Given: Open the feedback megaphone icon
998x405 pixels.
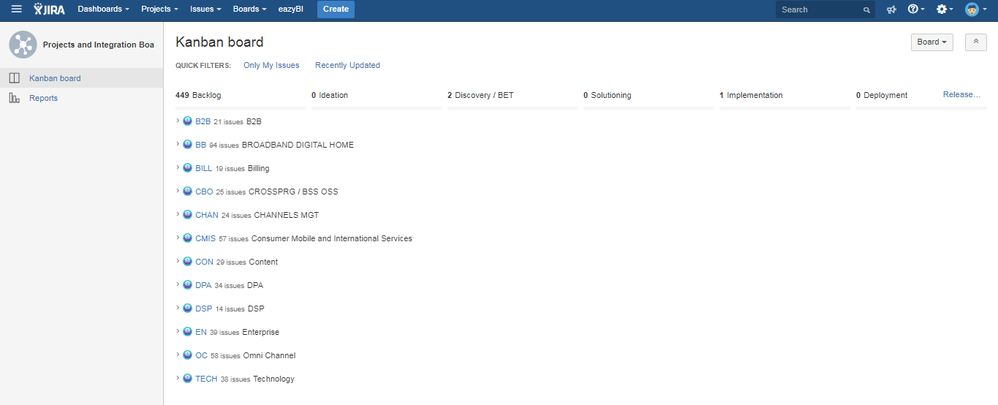Looking at the screenshot, I should pos(891,9).
